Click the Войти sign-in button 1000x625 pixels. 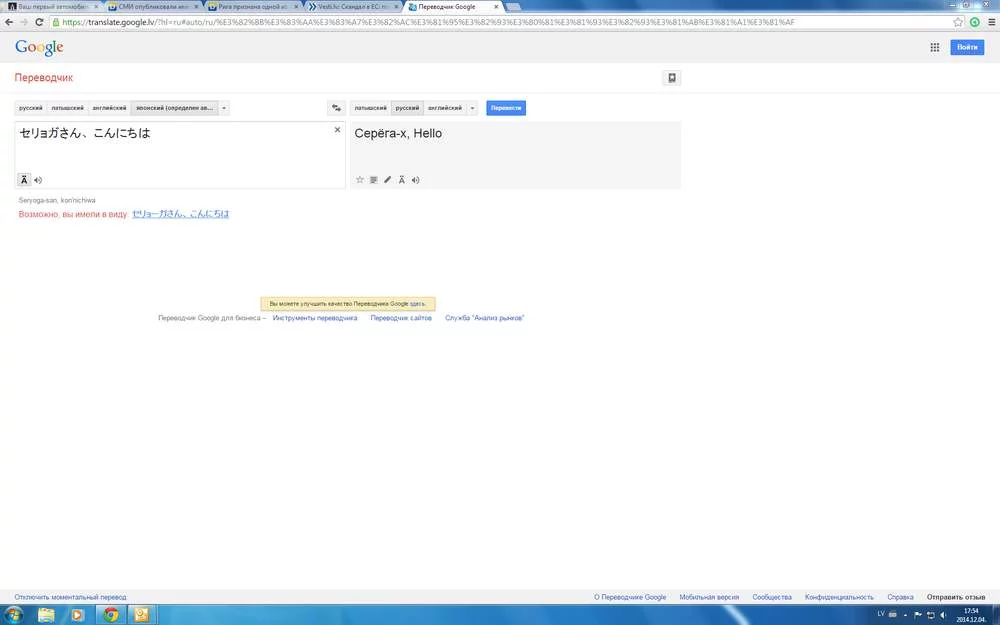click(x=967, y=47)
